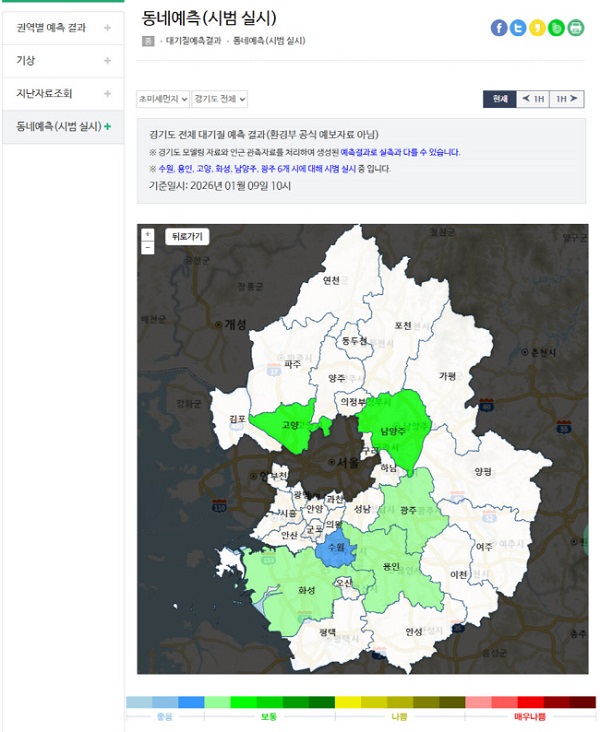Open the 초미세먼지 pollutant dropdown

tap(163, 99)
